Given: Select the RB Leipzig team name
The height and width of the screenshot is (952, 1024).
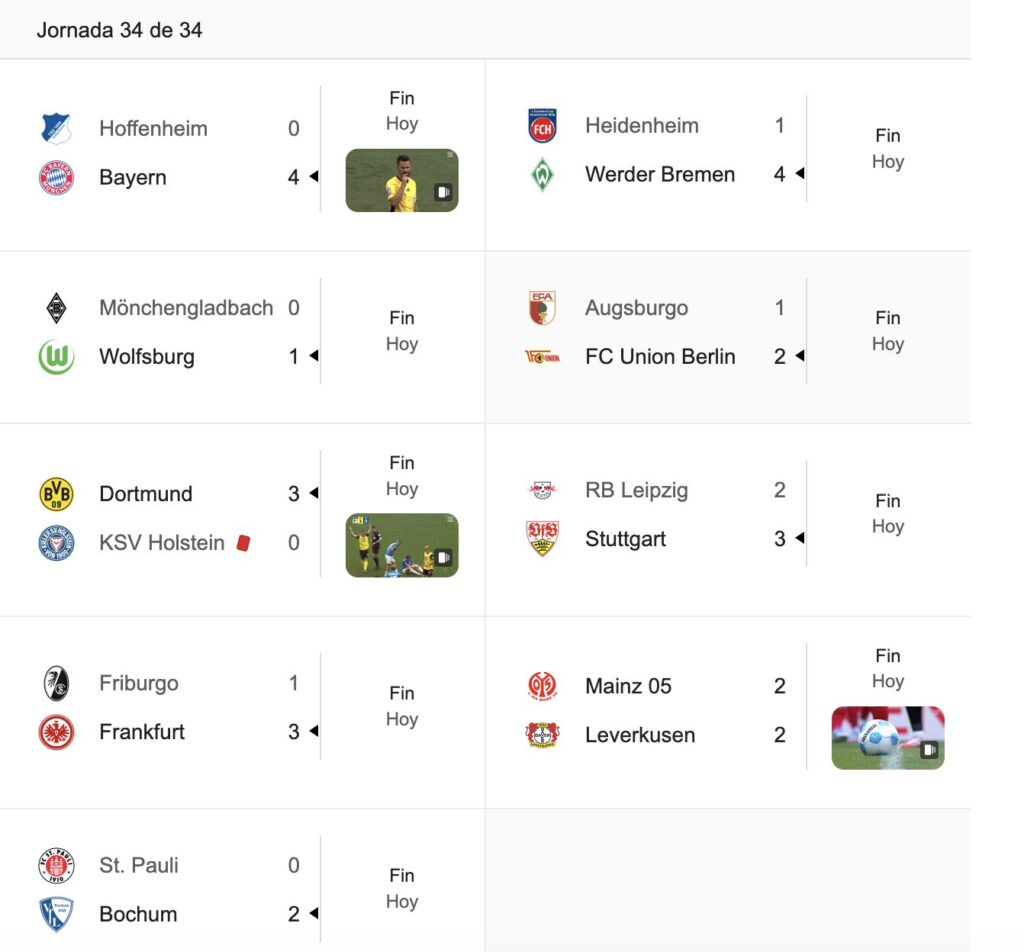Looking at the screenshot, I should tap(637, 490).
